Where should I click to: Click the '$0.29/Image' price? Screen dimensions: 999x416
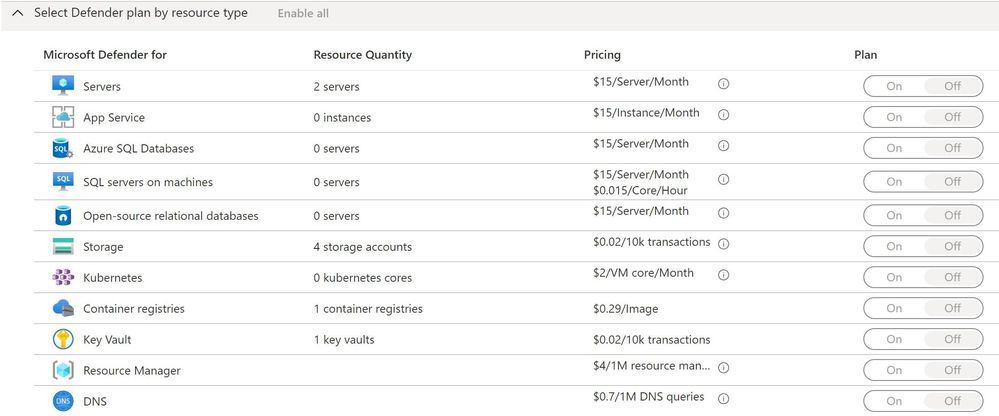click(626, 309)
